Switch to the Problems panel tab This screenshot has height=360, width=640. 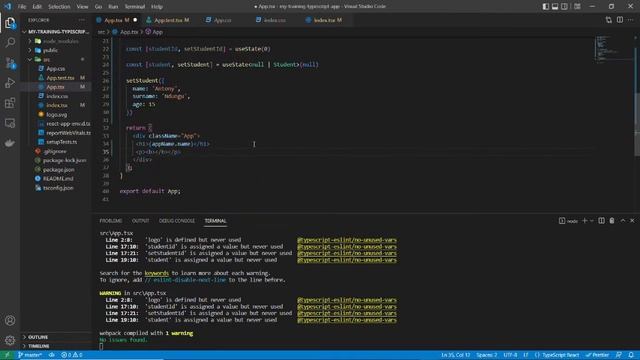111,221
